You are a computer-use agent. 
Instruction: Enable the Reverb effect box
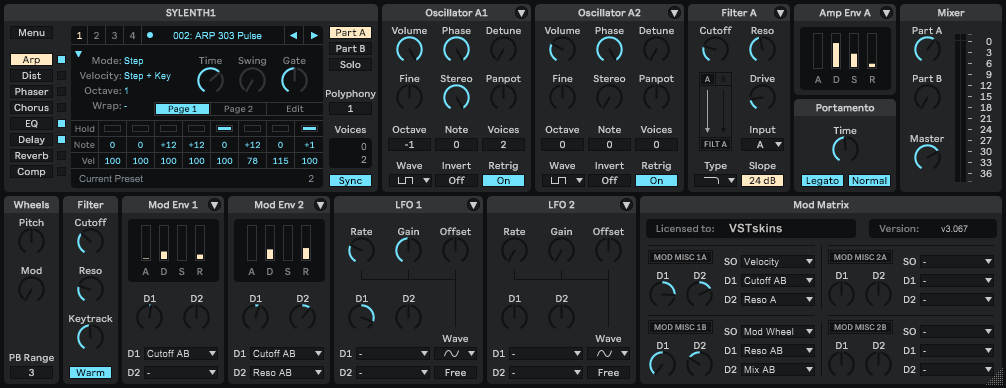click(62, 156)
